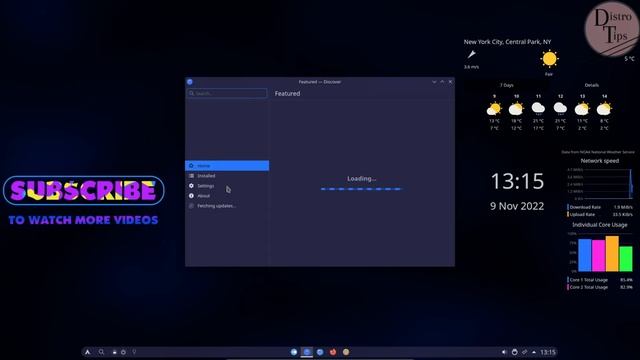
Task: Expand the hidden system tray icons arrow
Action: [534, 352]
